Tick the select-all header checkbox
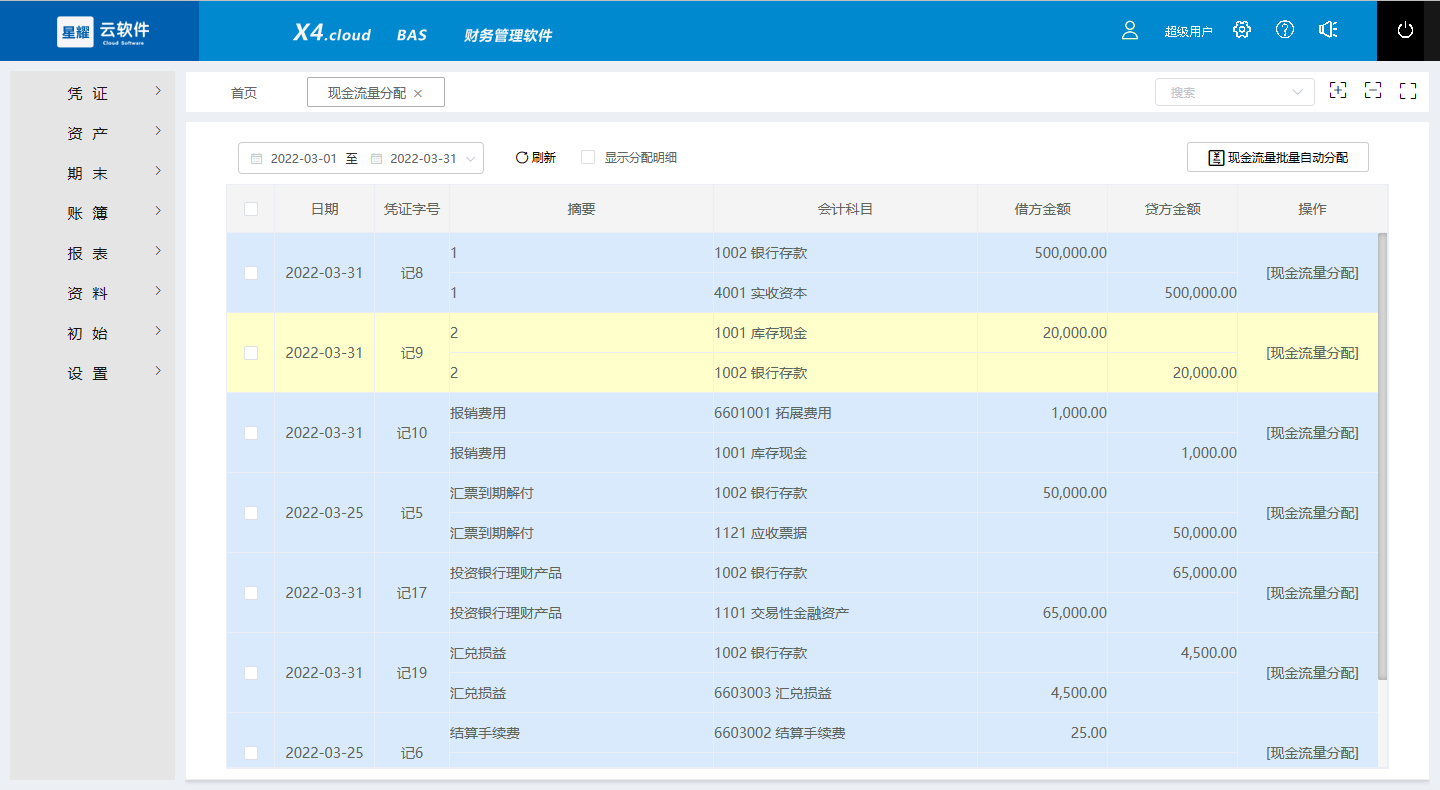Screen dimensions: 1440x790 point(251,209)
